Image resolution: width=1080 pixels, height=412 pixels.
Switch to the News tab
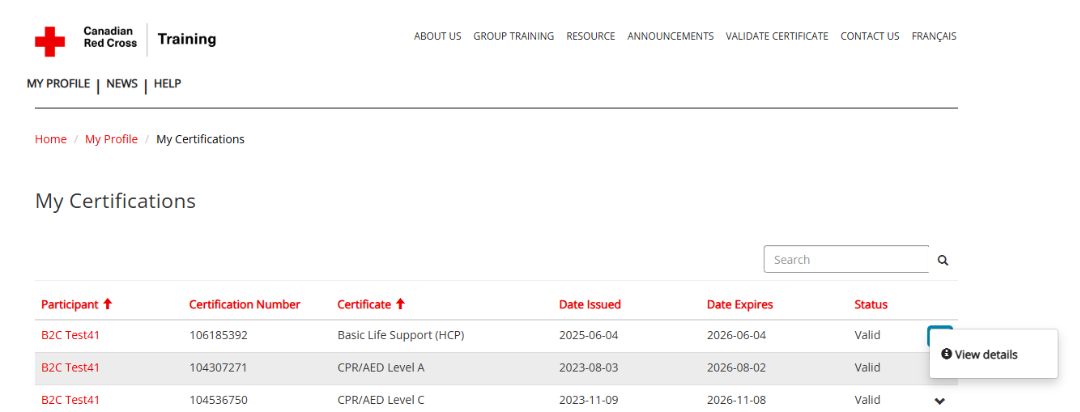(x=122, y=84)
